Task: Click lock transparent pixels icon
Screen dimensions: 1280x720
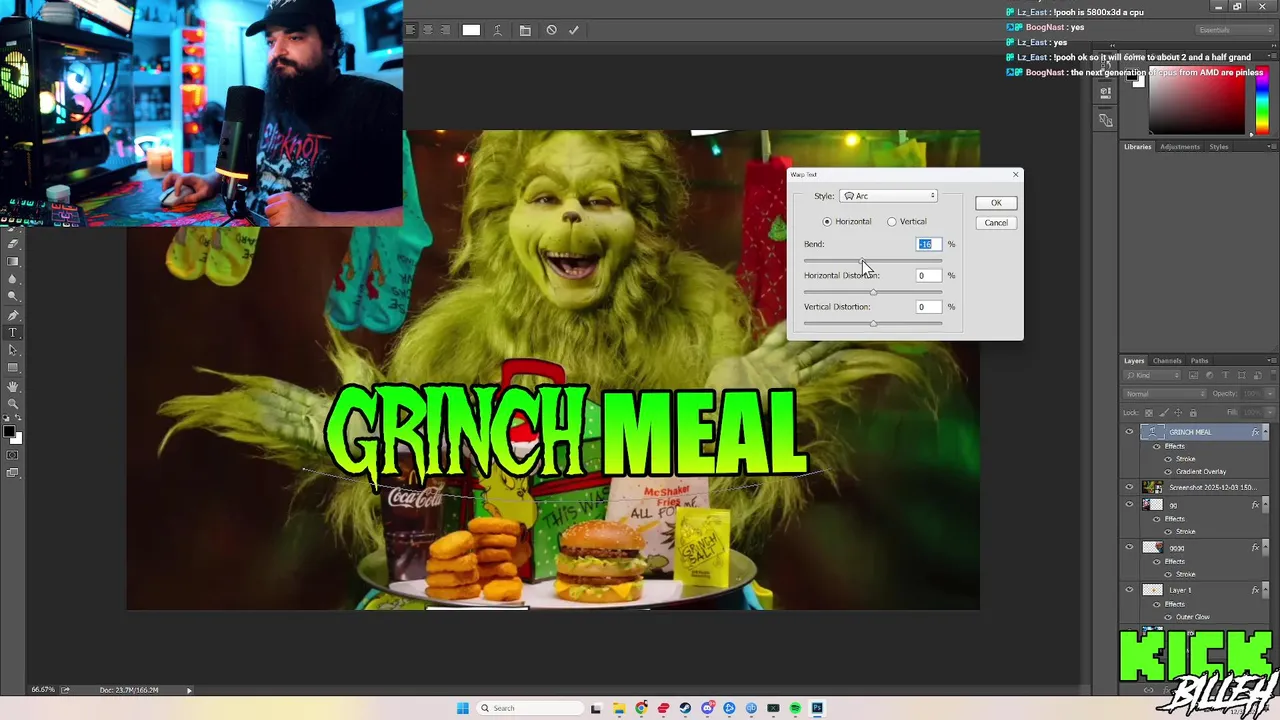Action: click(x=1149, y=413)
